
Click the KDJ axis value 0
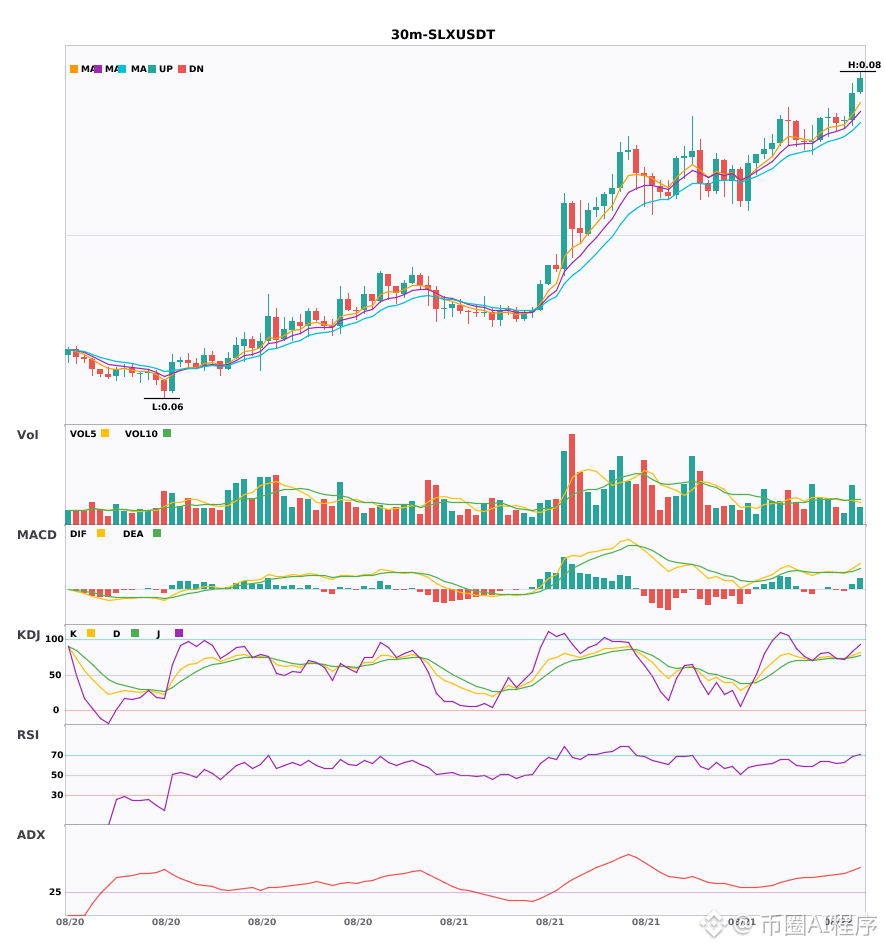point(56,710)
